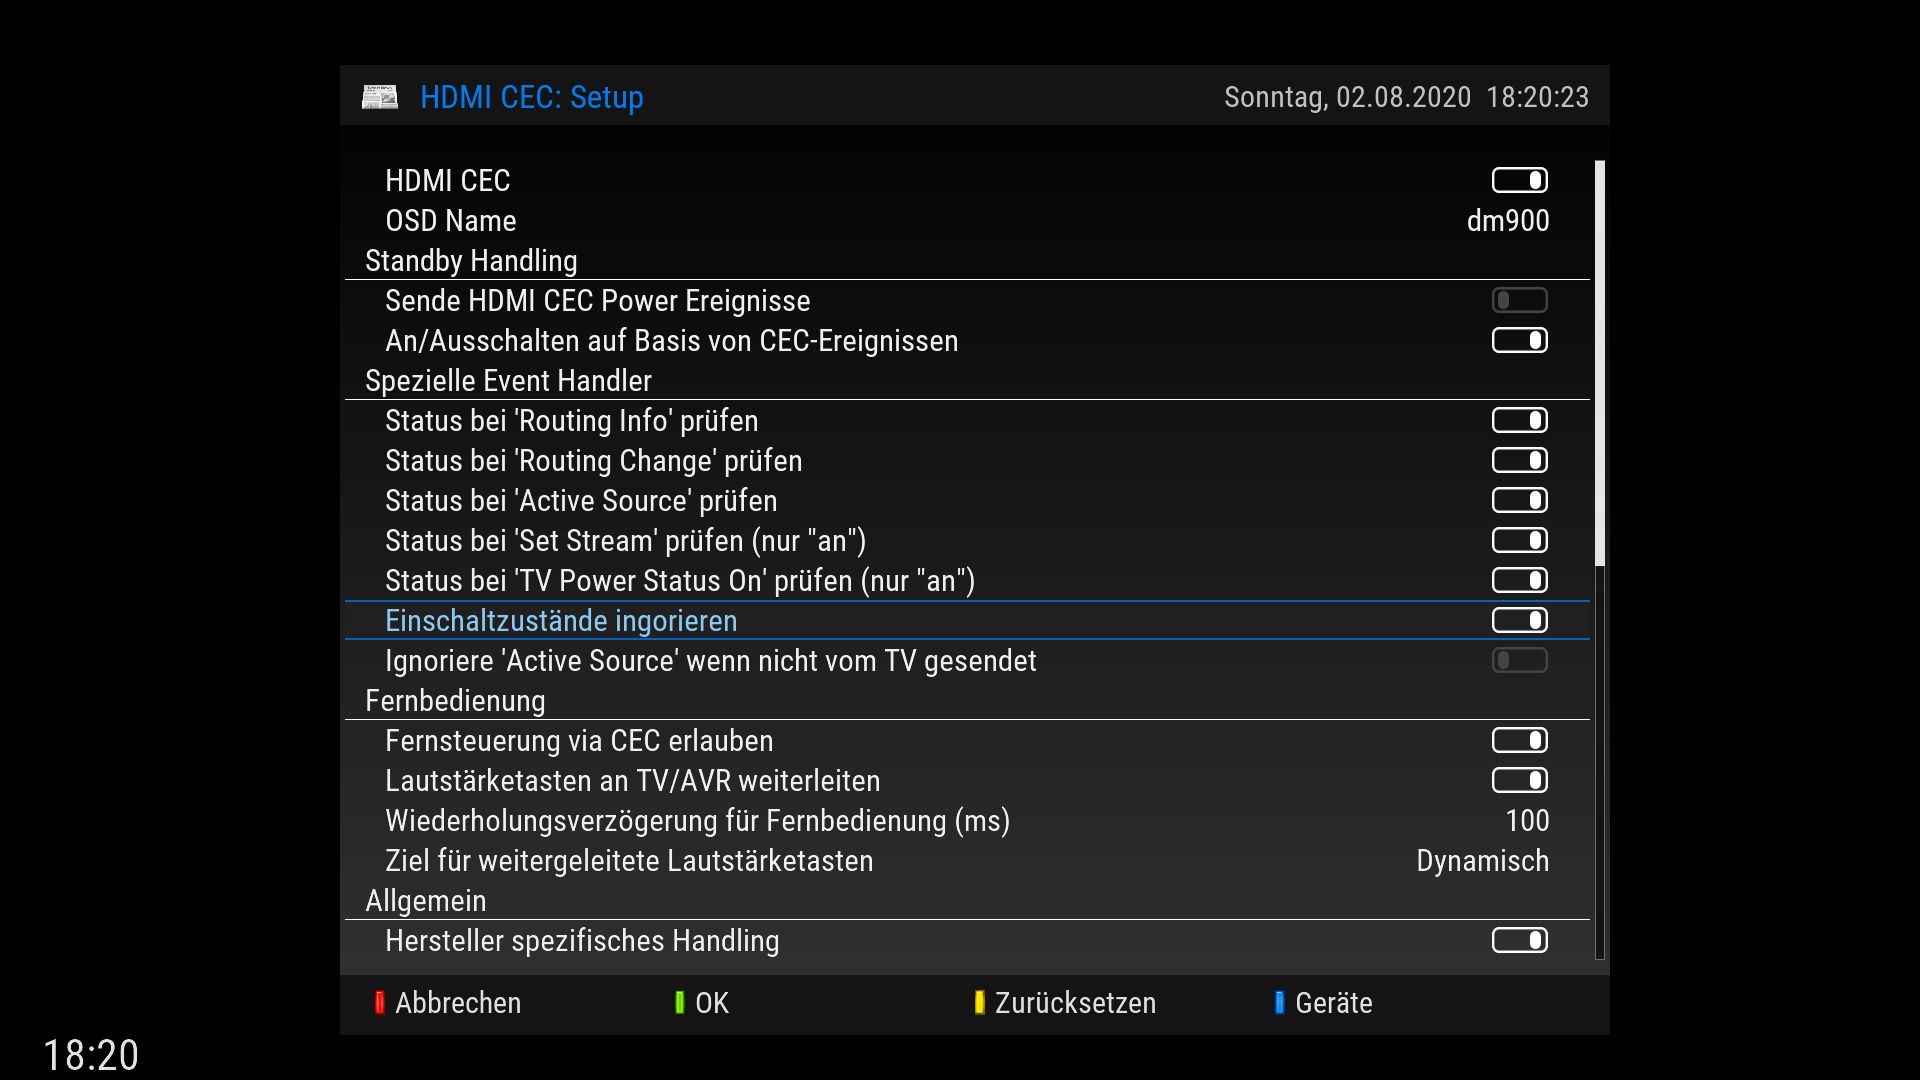Change the 100 ms repeat delay value
Viewport: 1920px width, 1080px height.
click(x=1527, y=821)
